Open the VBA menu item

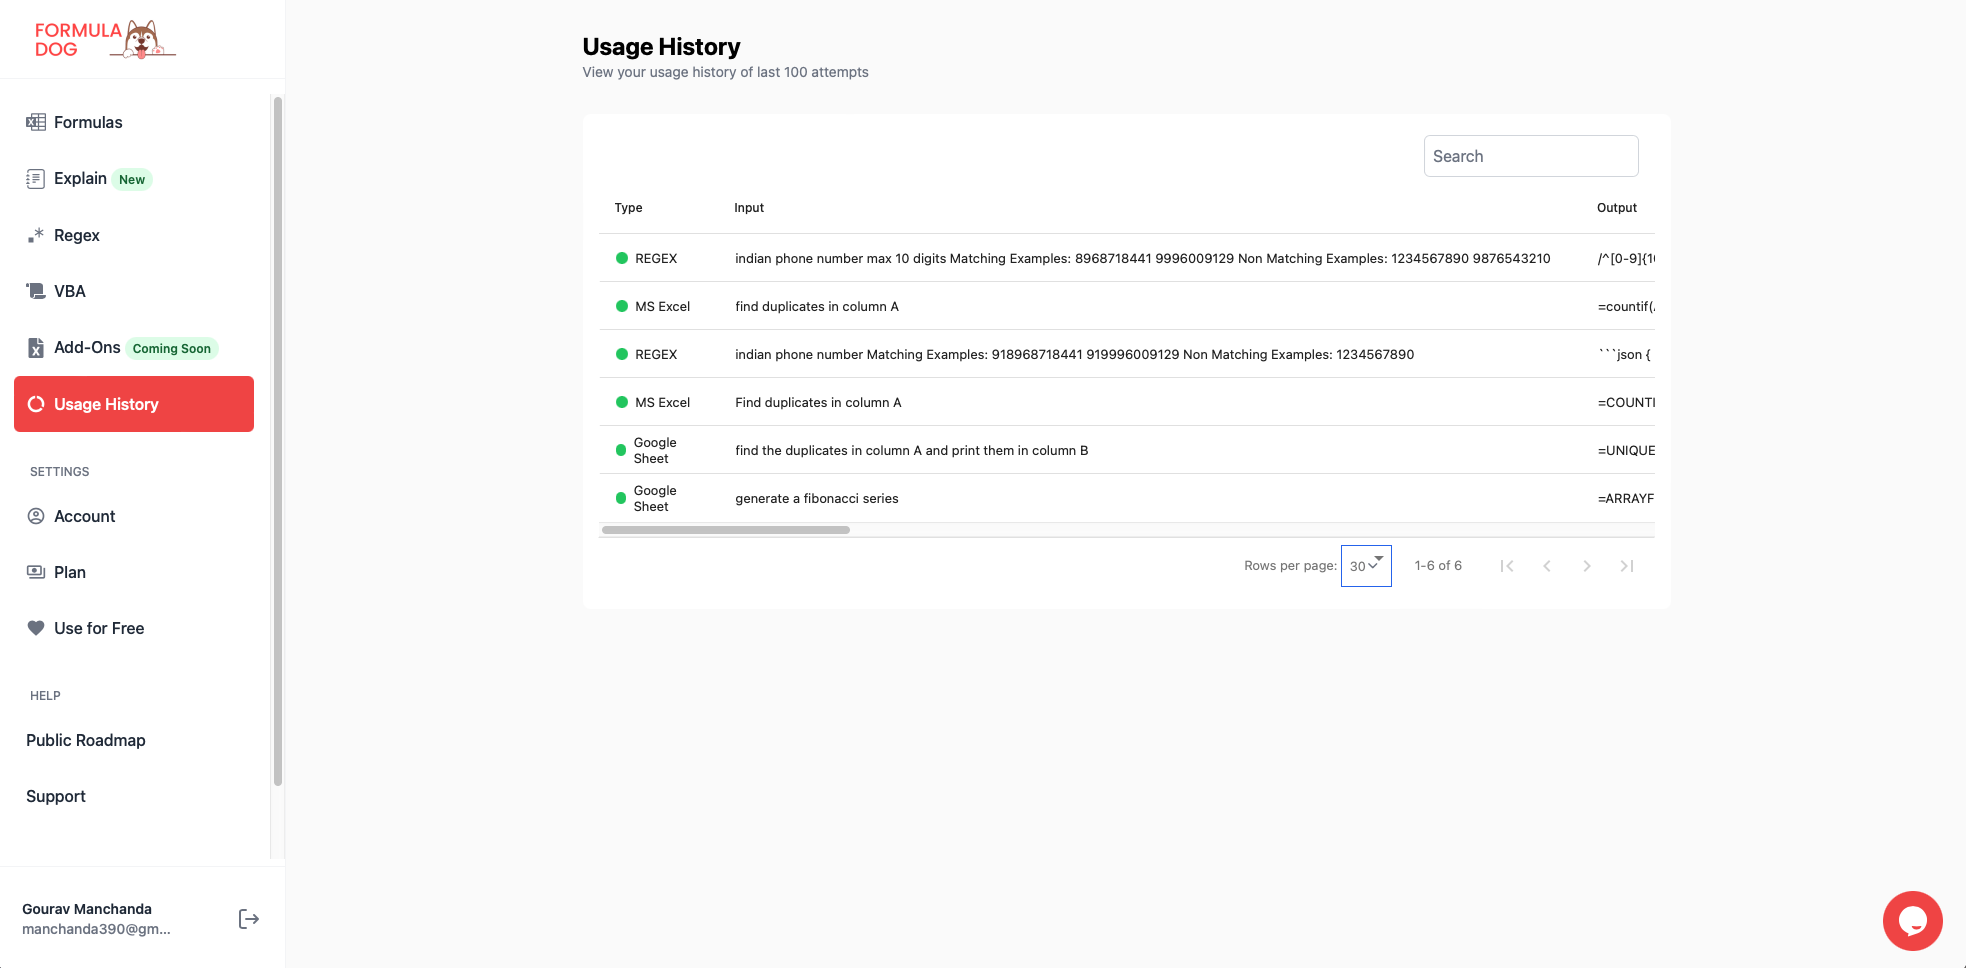click(x=134, y=291)
